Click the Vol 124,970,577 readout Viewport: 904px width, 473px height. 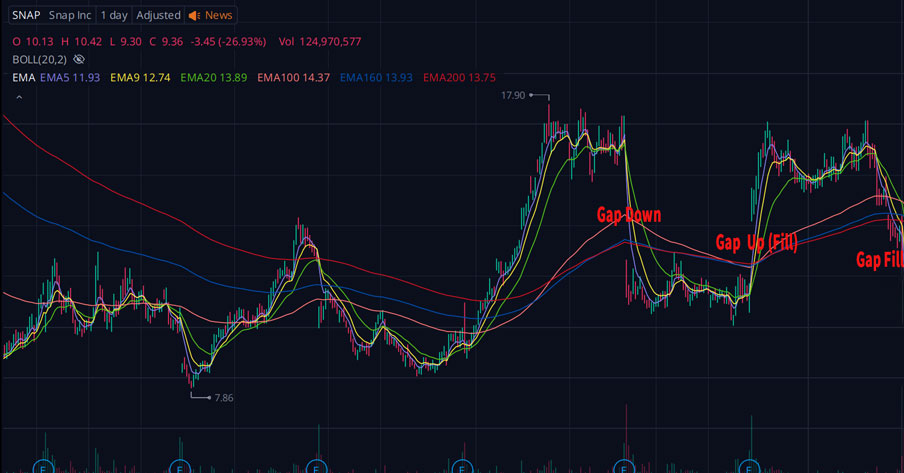320,42
